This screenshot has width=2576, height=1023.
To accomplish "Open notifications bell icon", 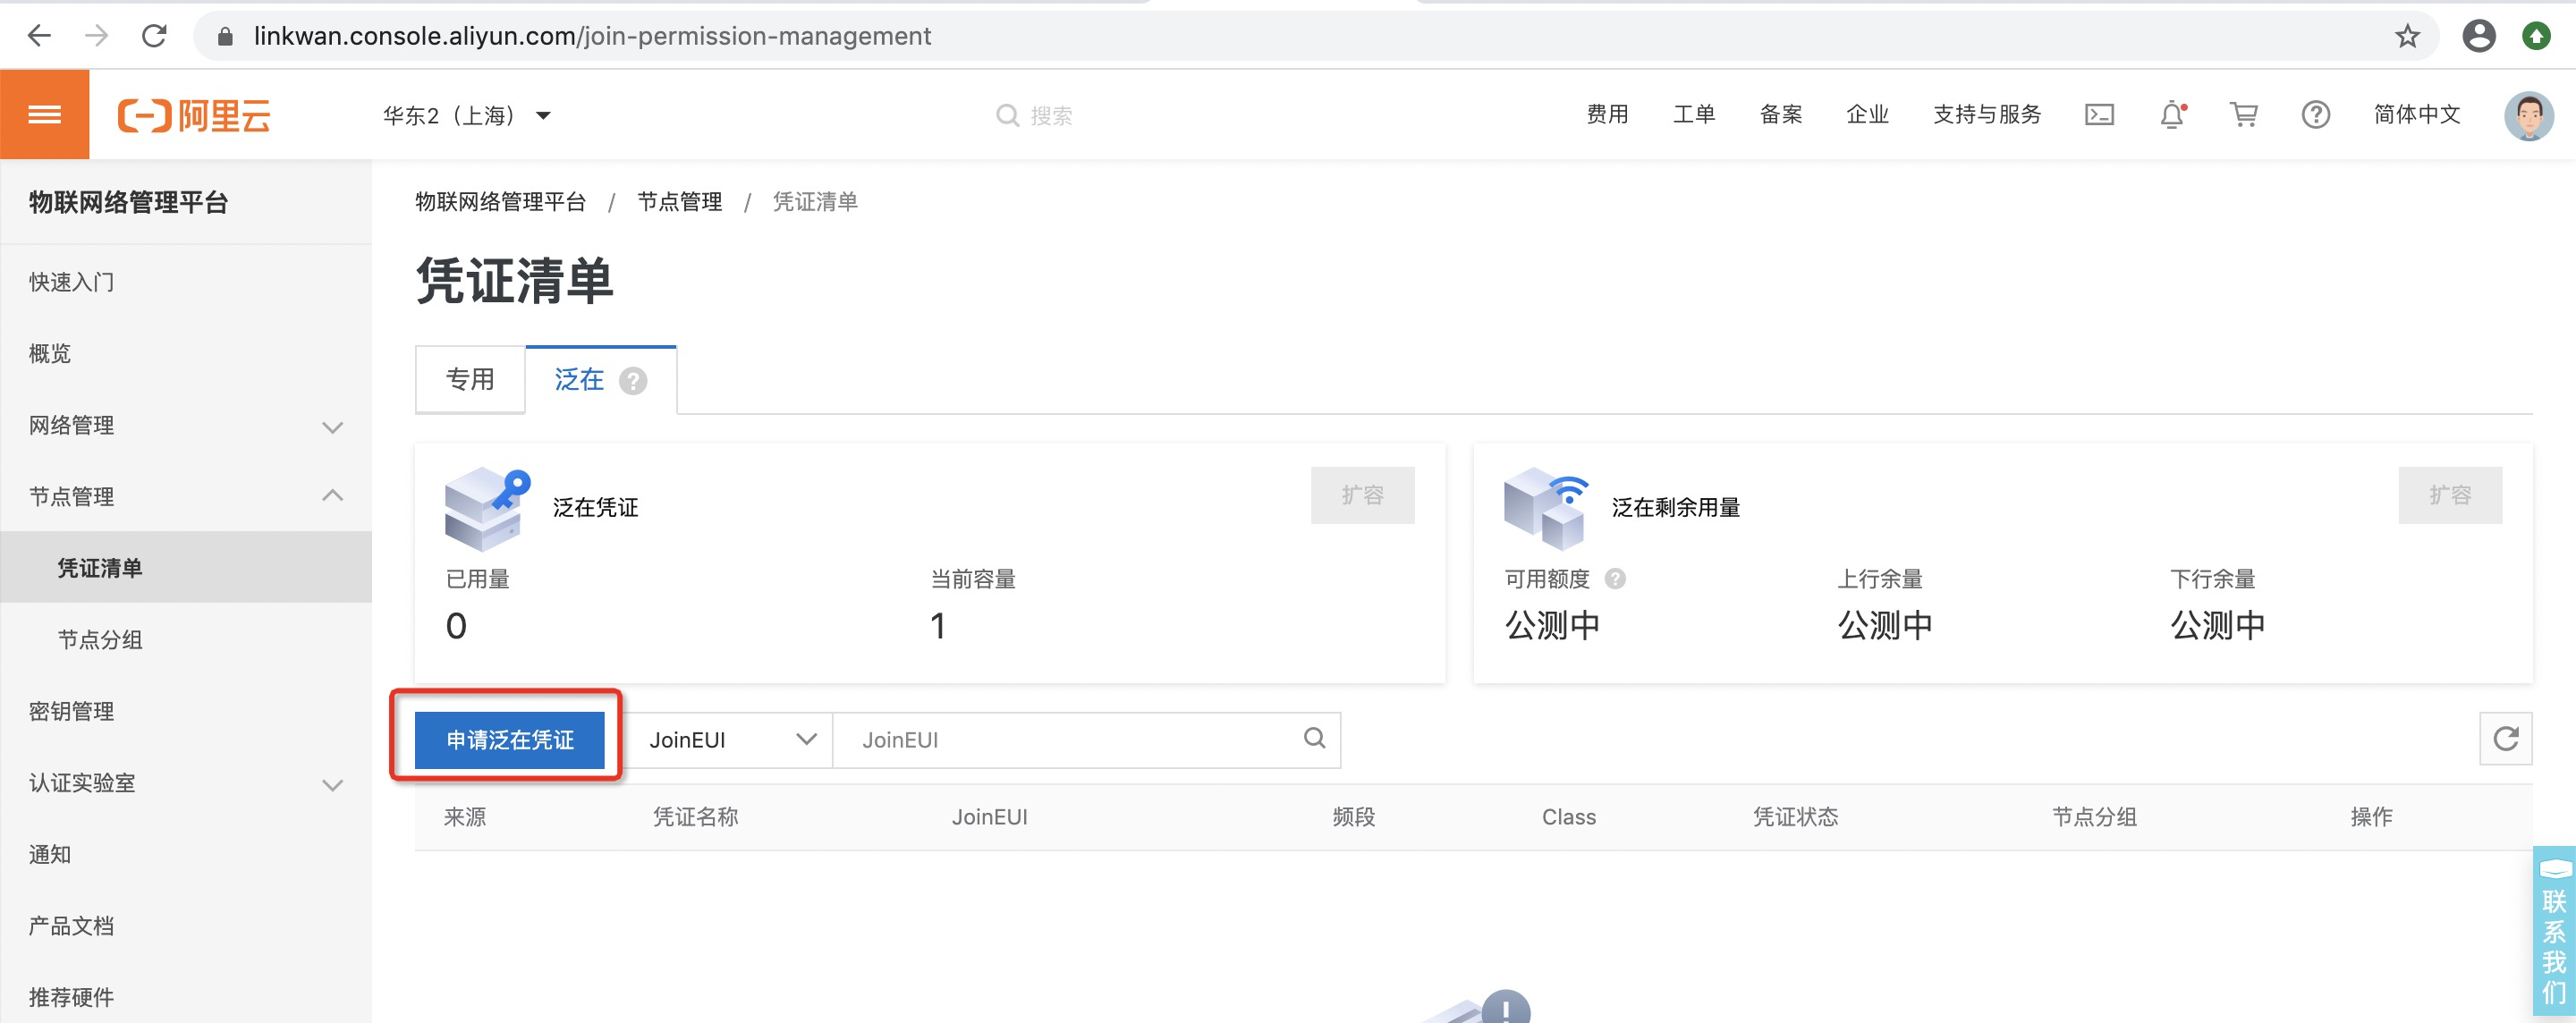I will 2172,115.
